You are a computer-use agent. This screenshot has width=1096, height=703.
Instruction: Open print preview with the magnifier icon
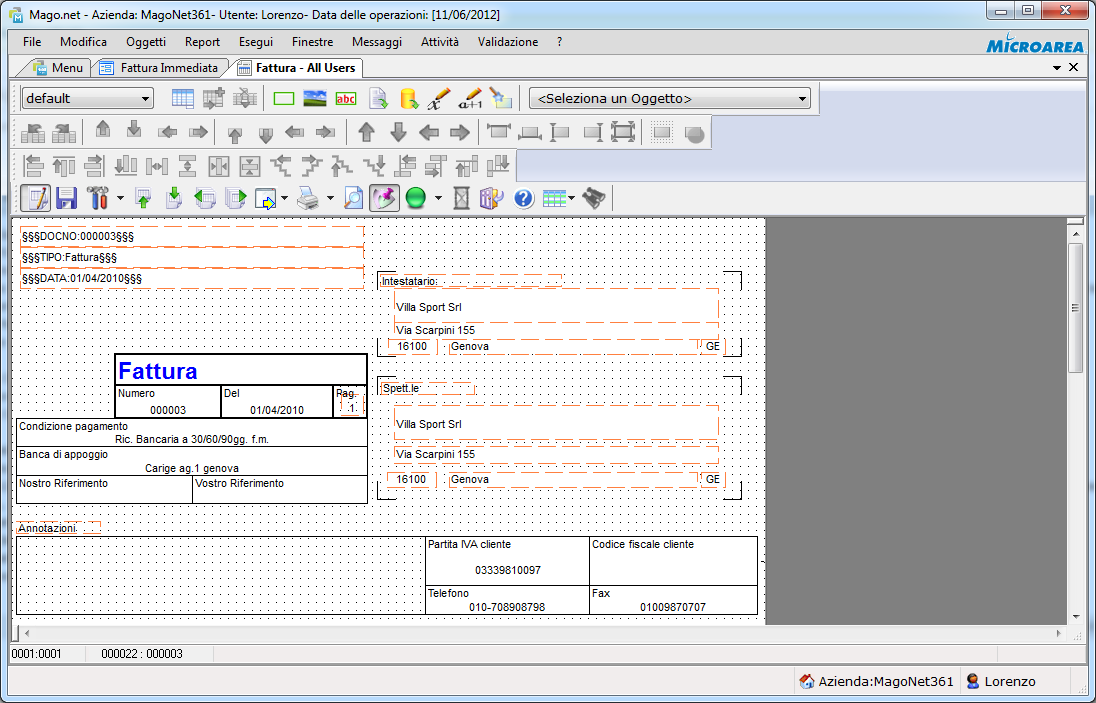pyautogui.click(x=354, y=198)
